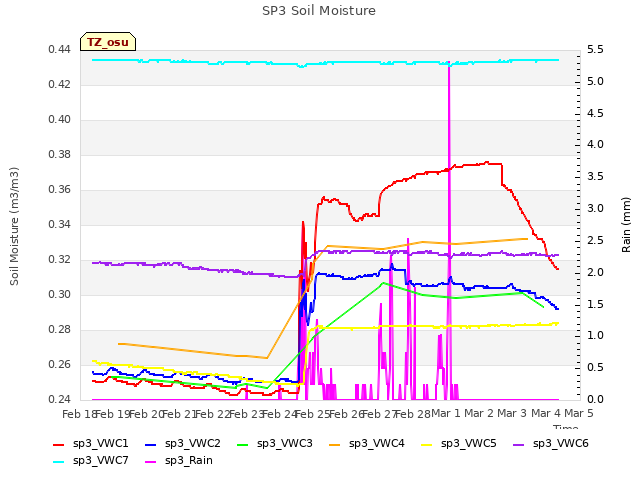Select the sp3_Rain legend label
Viewport: 640px width, 480px height.
point(189,461)
